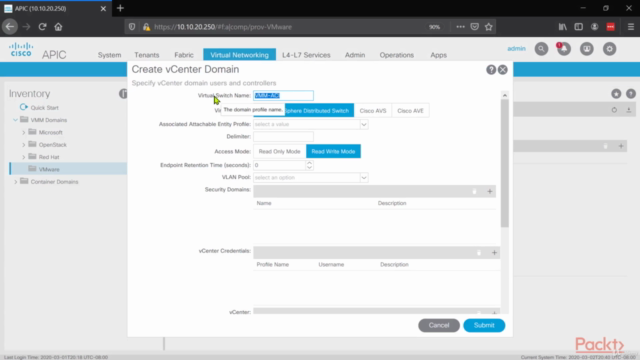Click the Virtual Switch Name field
The image size is (640, 360).
[x=283, y=96]
